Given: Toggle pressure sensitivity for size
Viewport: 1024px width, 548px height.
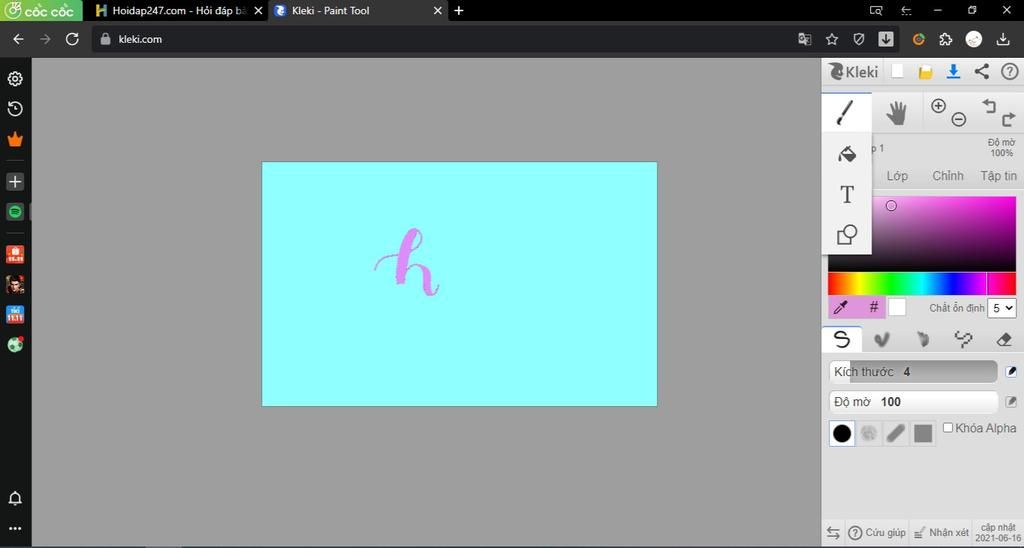Looking at the screenshot, I should coord(1011,372).
